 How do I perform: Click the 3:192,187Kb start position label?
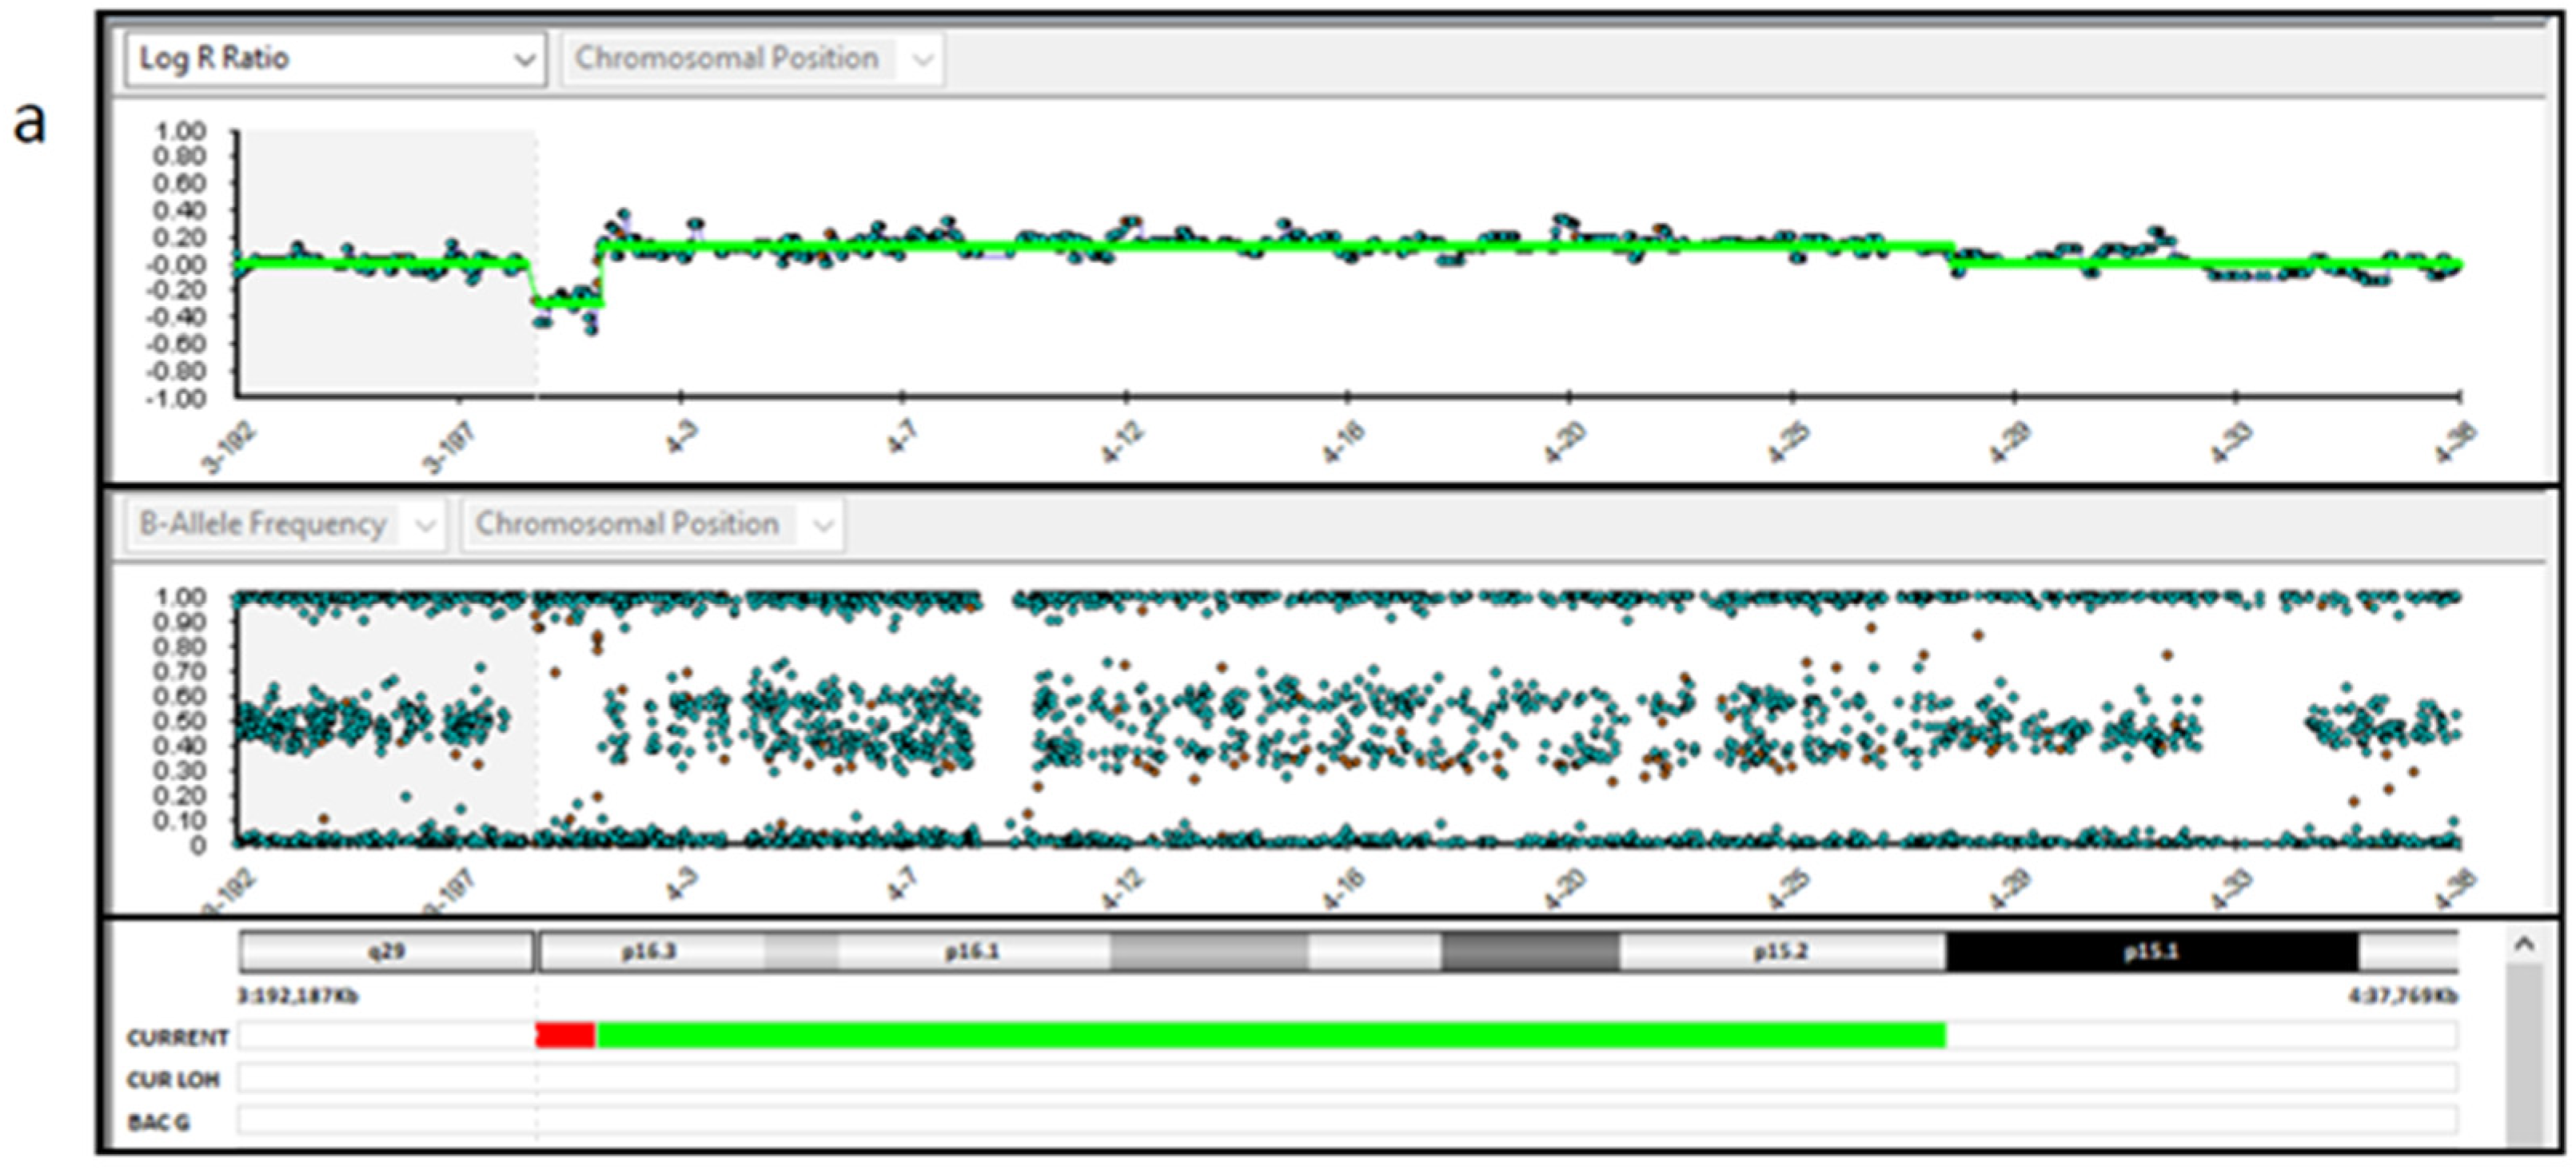click(298, 996)
